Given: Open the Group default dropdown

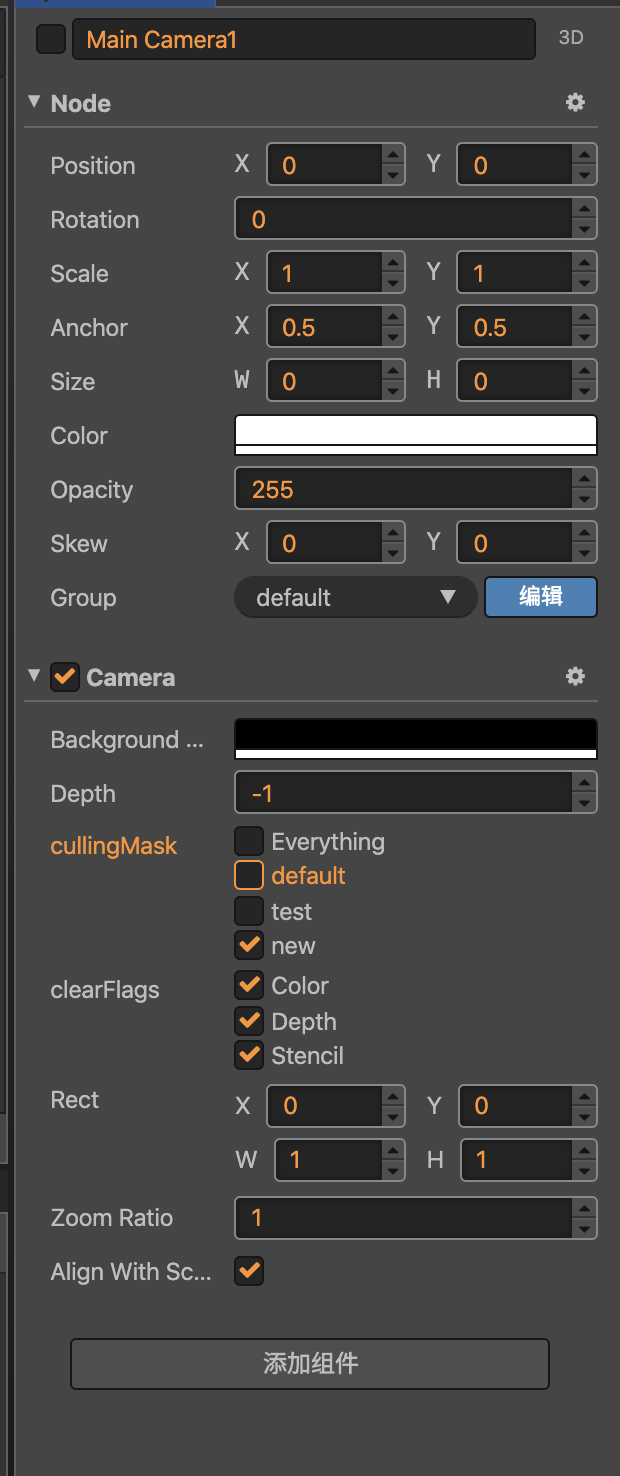Looking at the screenshot, I should (x=354, y=598).
